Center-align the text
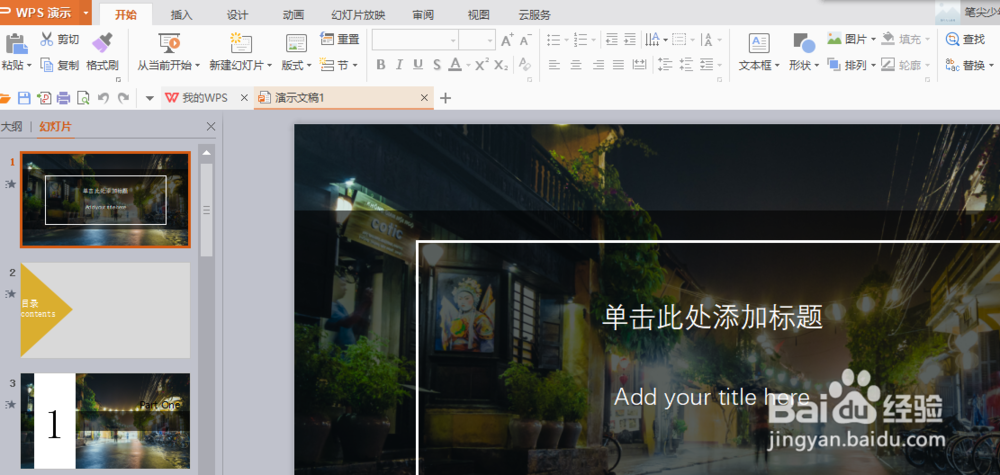This screenshot has height=475, width=1000. click(576, 64)
